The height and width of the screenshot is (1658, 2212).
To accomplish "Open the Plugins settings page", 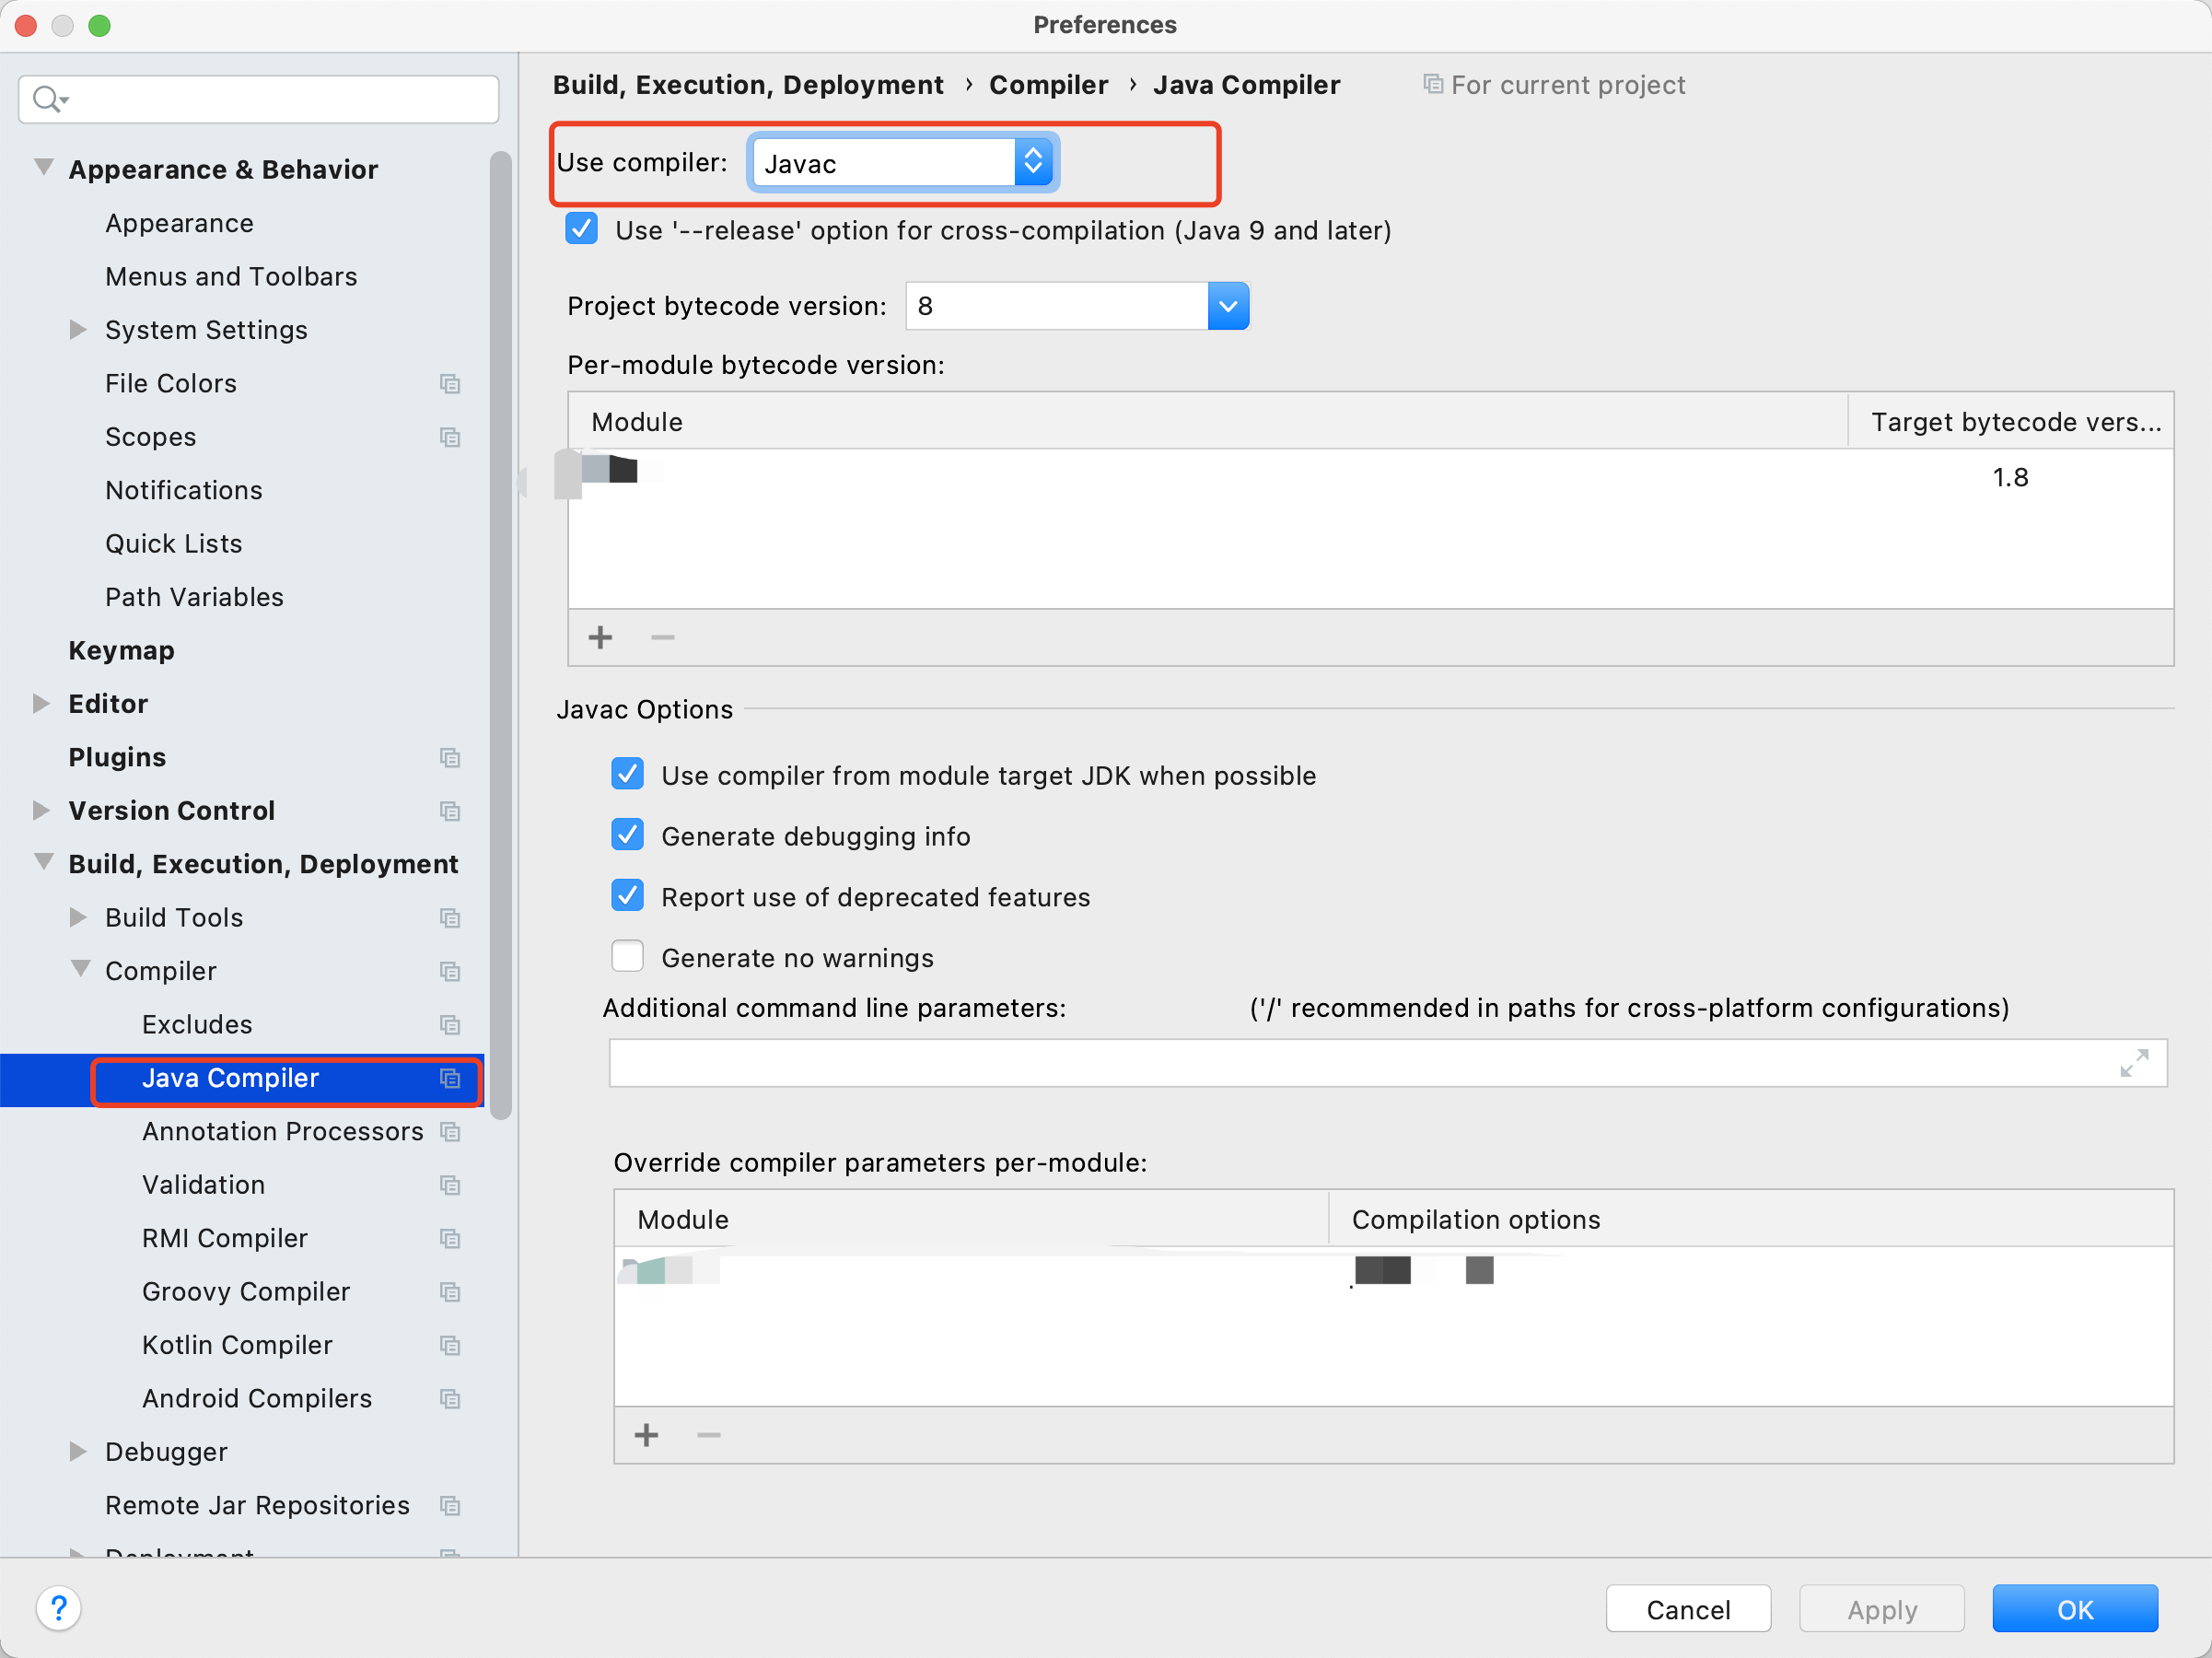I will click(x=117, y=757).
